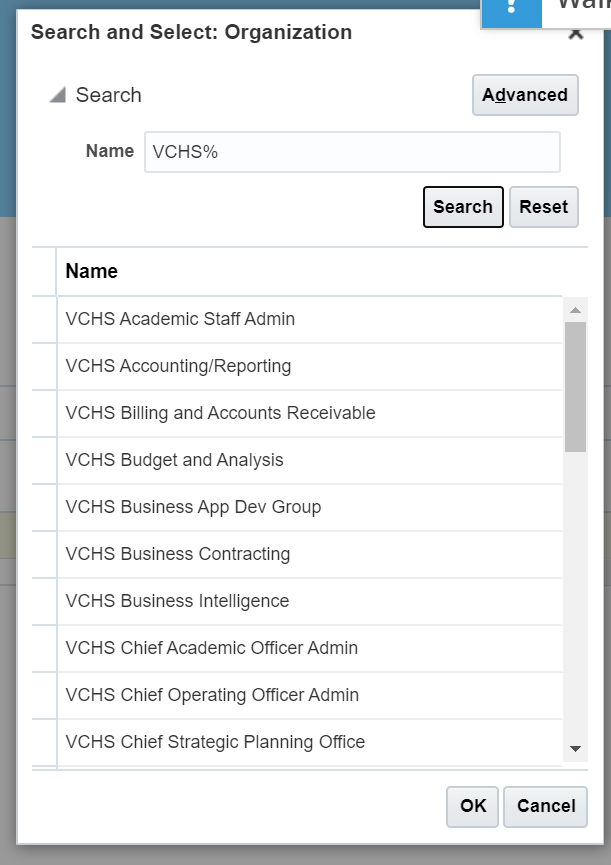Reset the search criteria
Viewport: 611px width, 865px height.
pyautogui.click(x=543, y=207)
